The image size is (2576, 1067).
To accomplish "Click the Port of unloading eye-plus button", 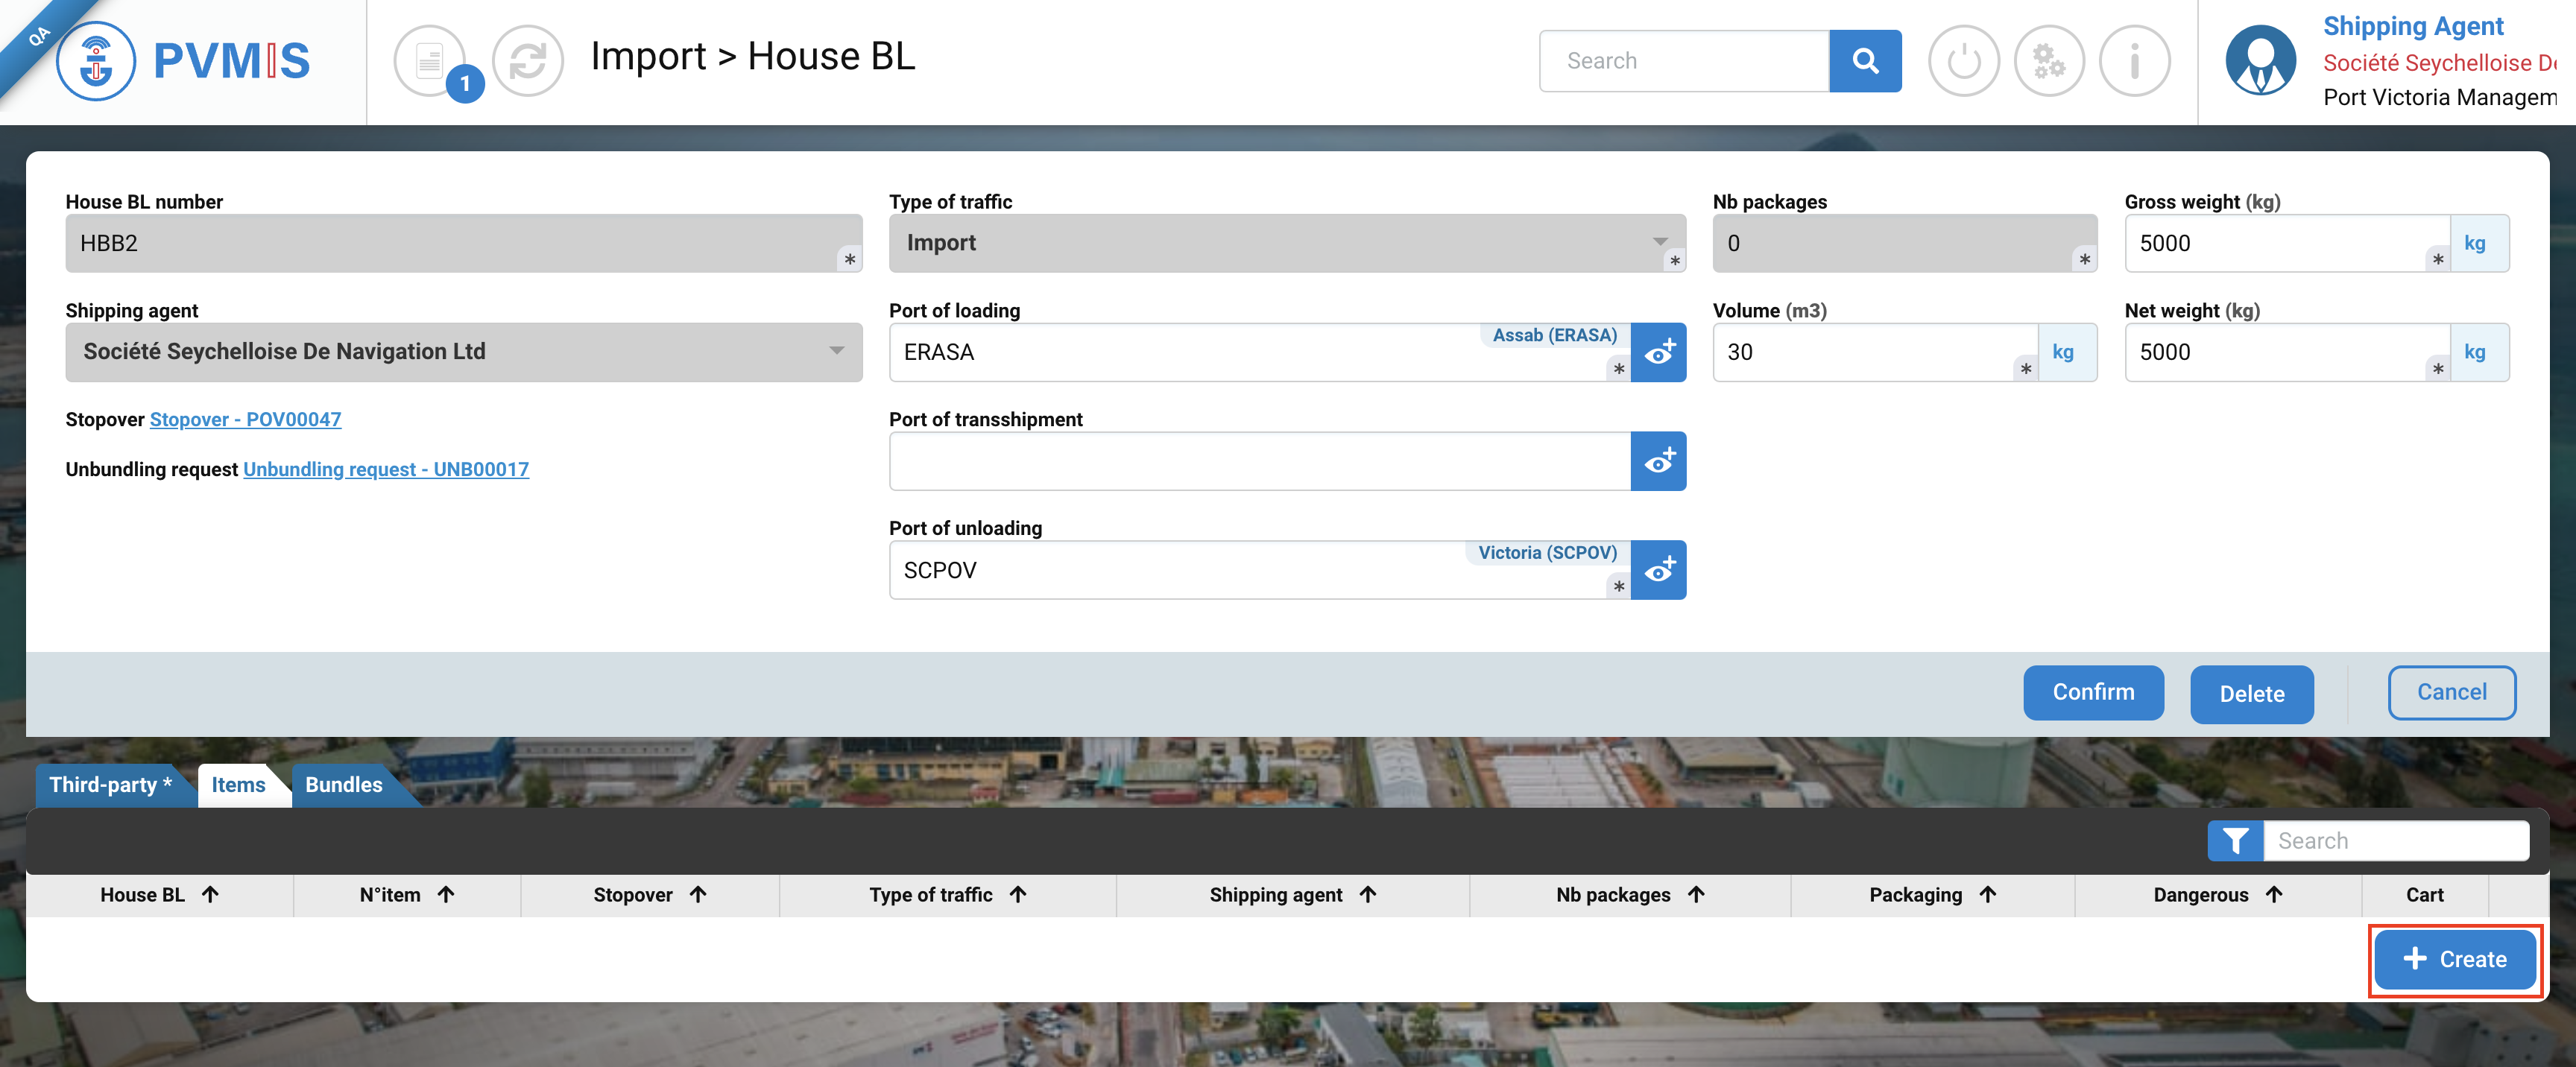I will coord(1658,570).
